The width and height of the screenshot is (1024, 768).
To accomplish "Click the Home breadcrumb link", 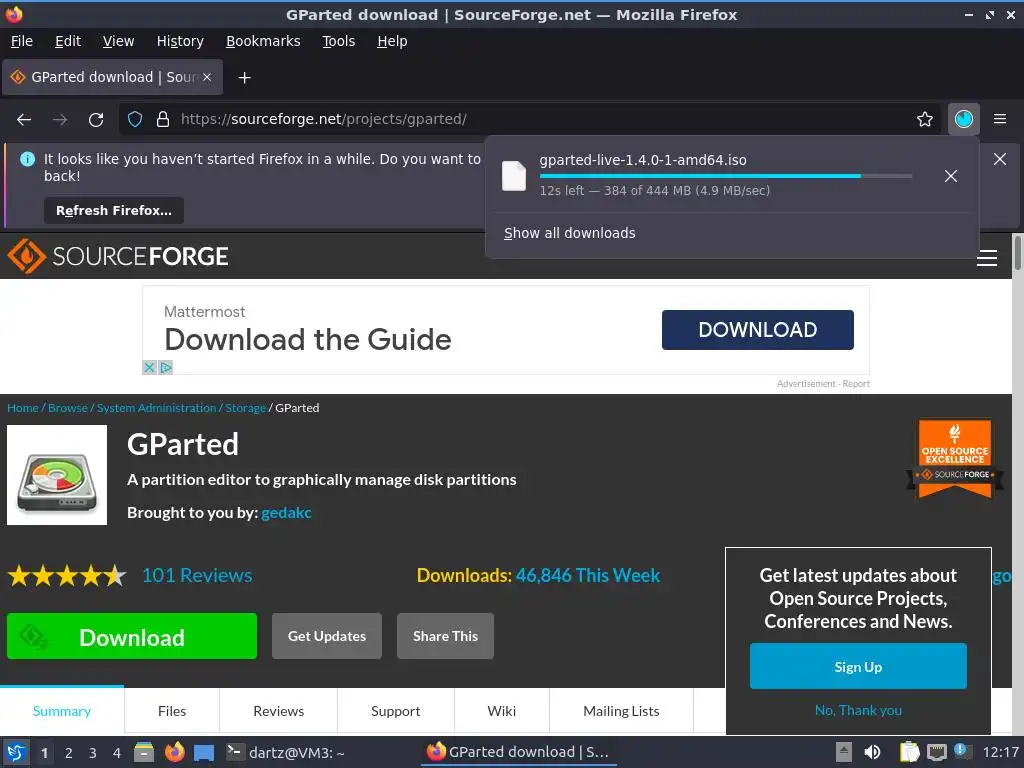I will click(x=23, y=408).
